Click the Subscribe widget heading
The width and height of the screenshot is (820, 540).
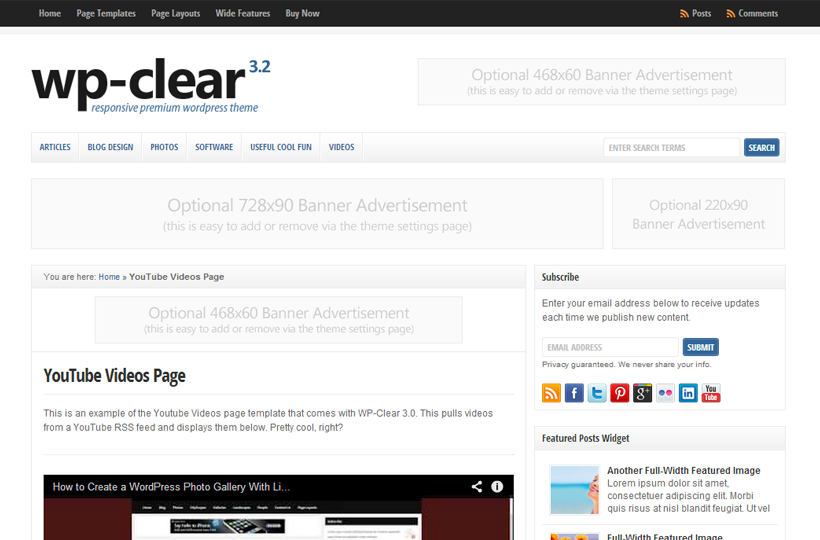pos(560,277)
